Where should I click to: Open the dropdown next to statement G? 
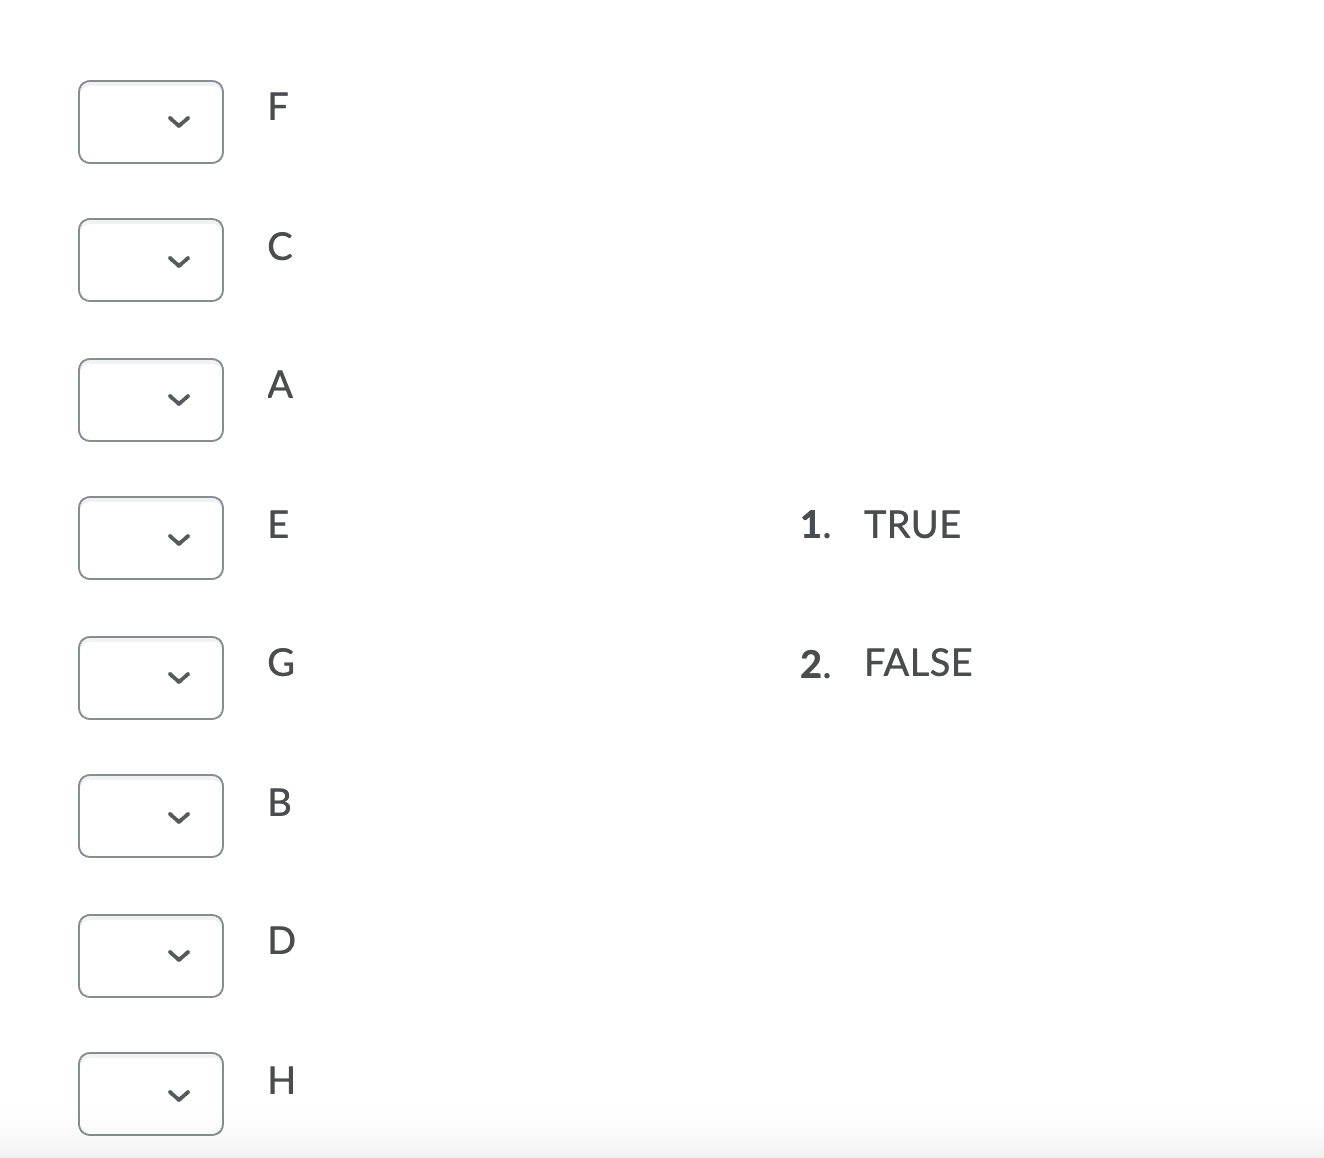(150, 678)
